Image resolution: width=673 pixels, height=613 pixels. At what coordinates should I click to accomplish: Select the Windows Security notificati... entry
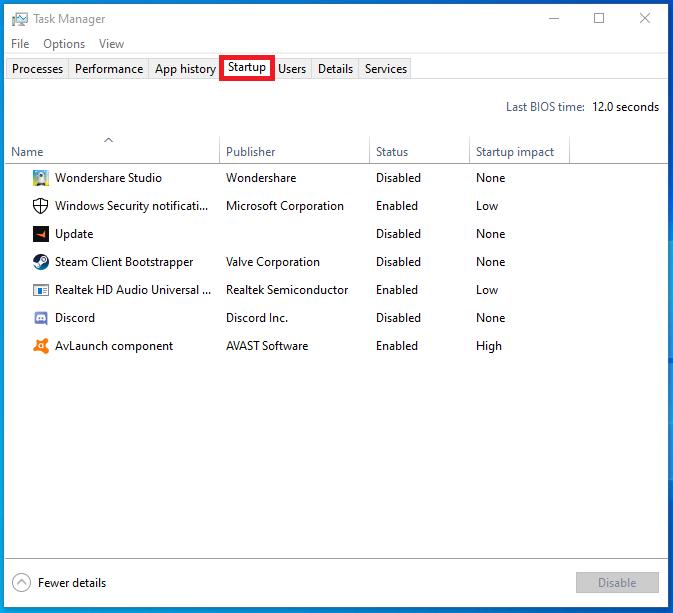131,206
